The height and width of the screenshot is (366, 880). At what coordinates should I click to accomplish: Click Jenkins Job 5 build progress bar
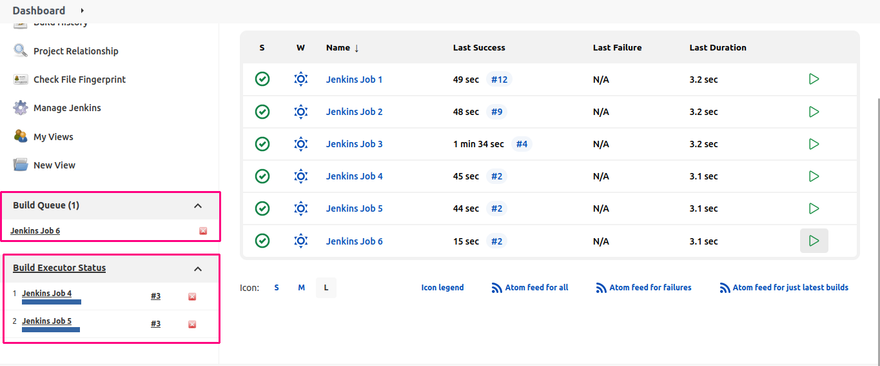pos(51,330)
